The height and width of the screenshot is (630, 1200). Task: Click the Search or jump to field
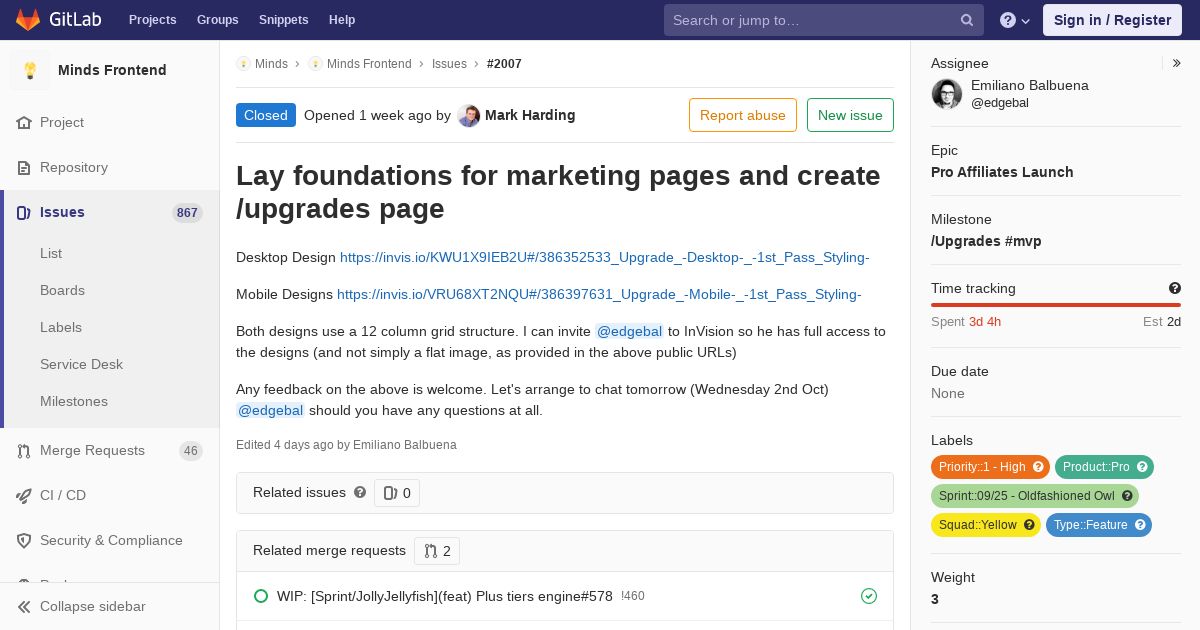coord(824,20)
